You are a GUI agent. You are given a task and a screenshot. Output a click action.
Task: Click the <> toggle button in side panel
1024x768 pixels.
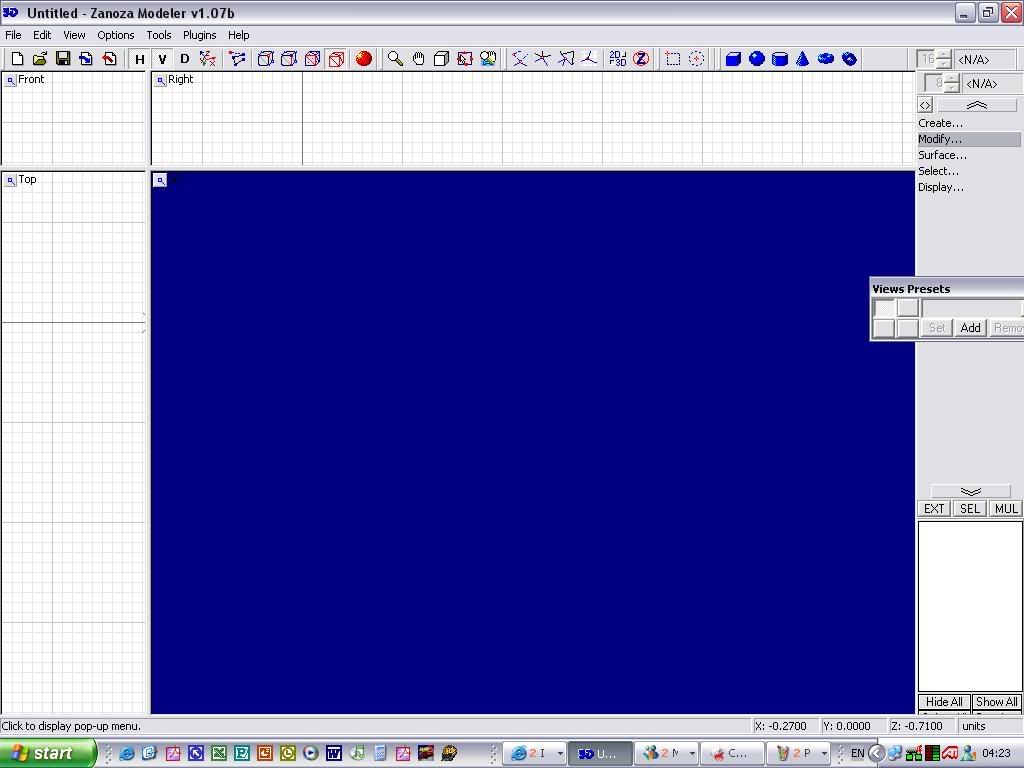click(925, 105)
